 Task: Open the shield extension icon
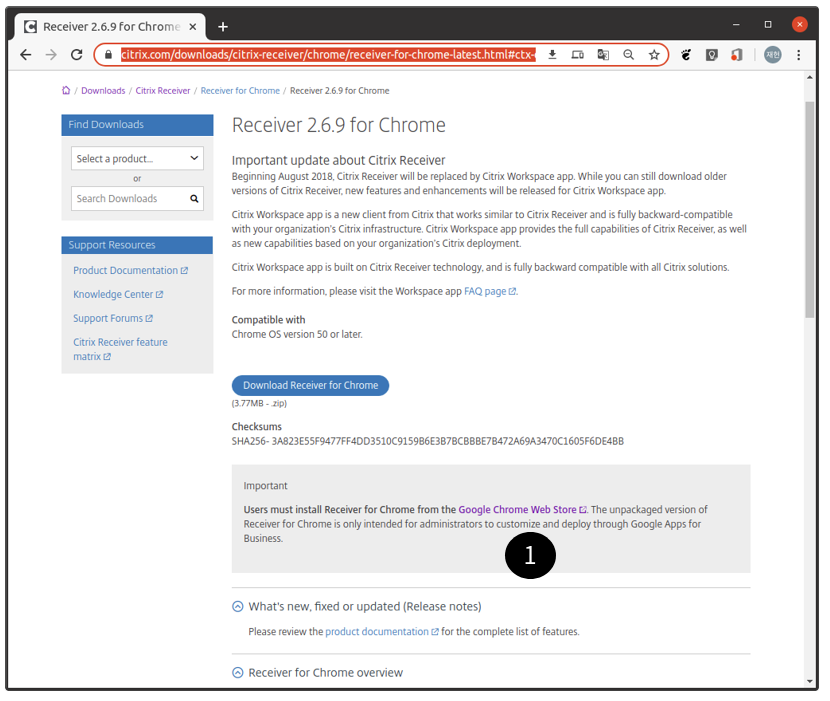click(711, 55)
